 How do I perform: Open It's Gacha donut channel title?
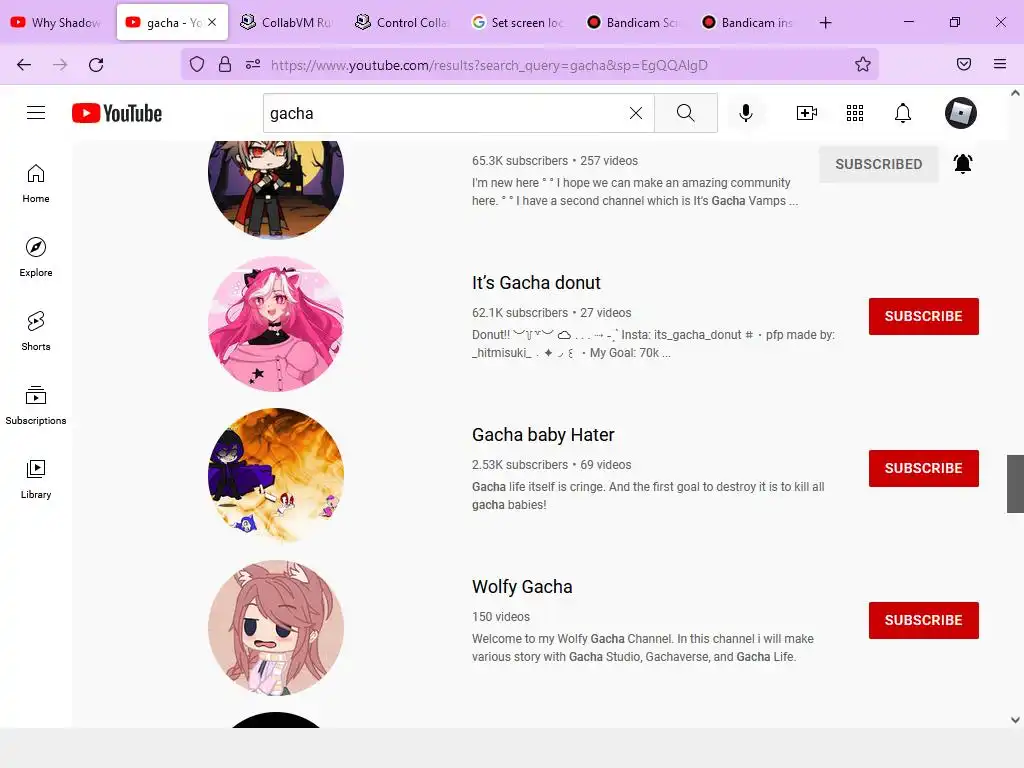[536, 283]
